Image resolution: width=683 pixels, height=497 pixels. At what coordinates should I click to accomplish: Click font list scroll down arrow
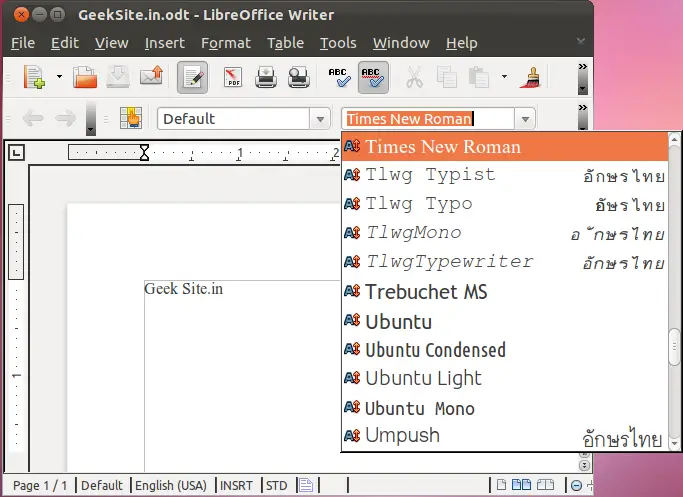[x=674, y=444]
